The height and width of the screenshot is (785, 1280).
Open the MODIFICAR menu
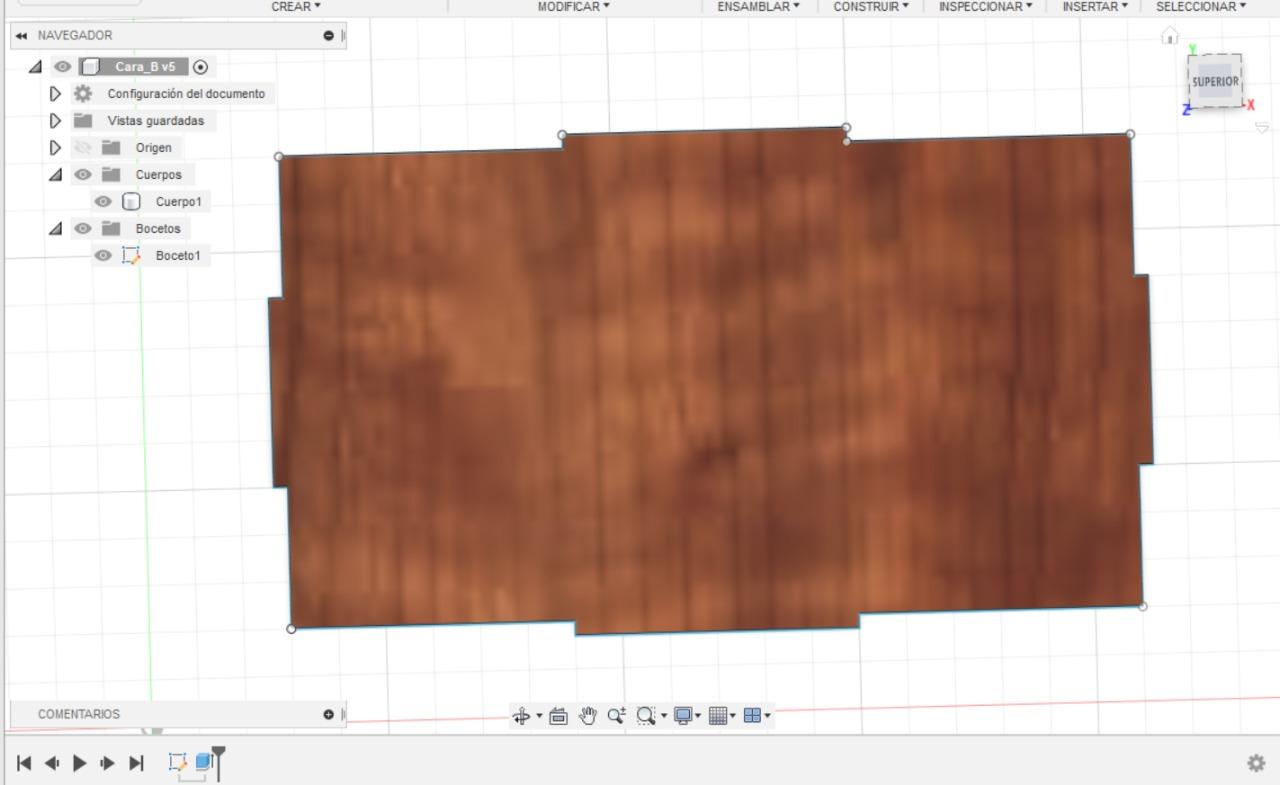(573, 6)
